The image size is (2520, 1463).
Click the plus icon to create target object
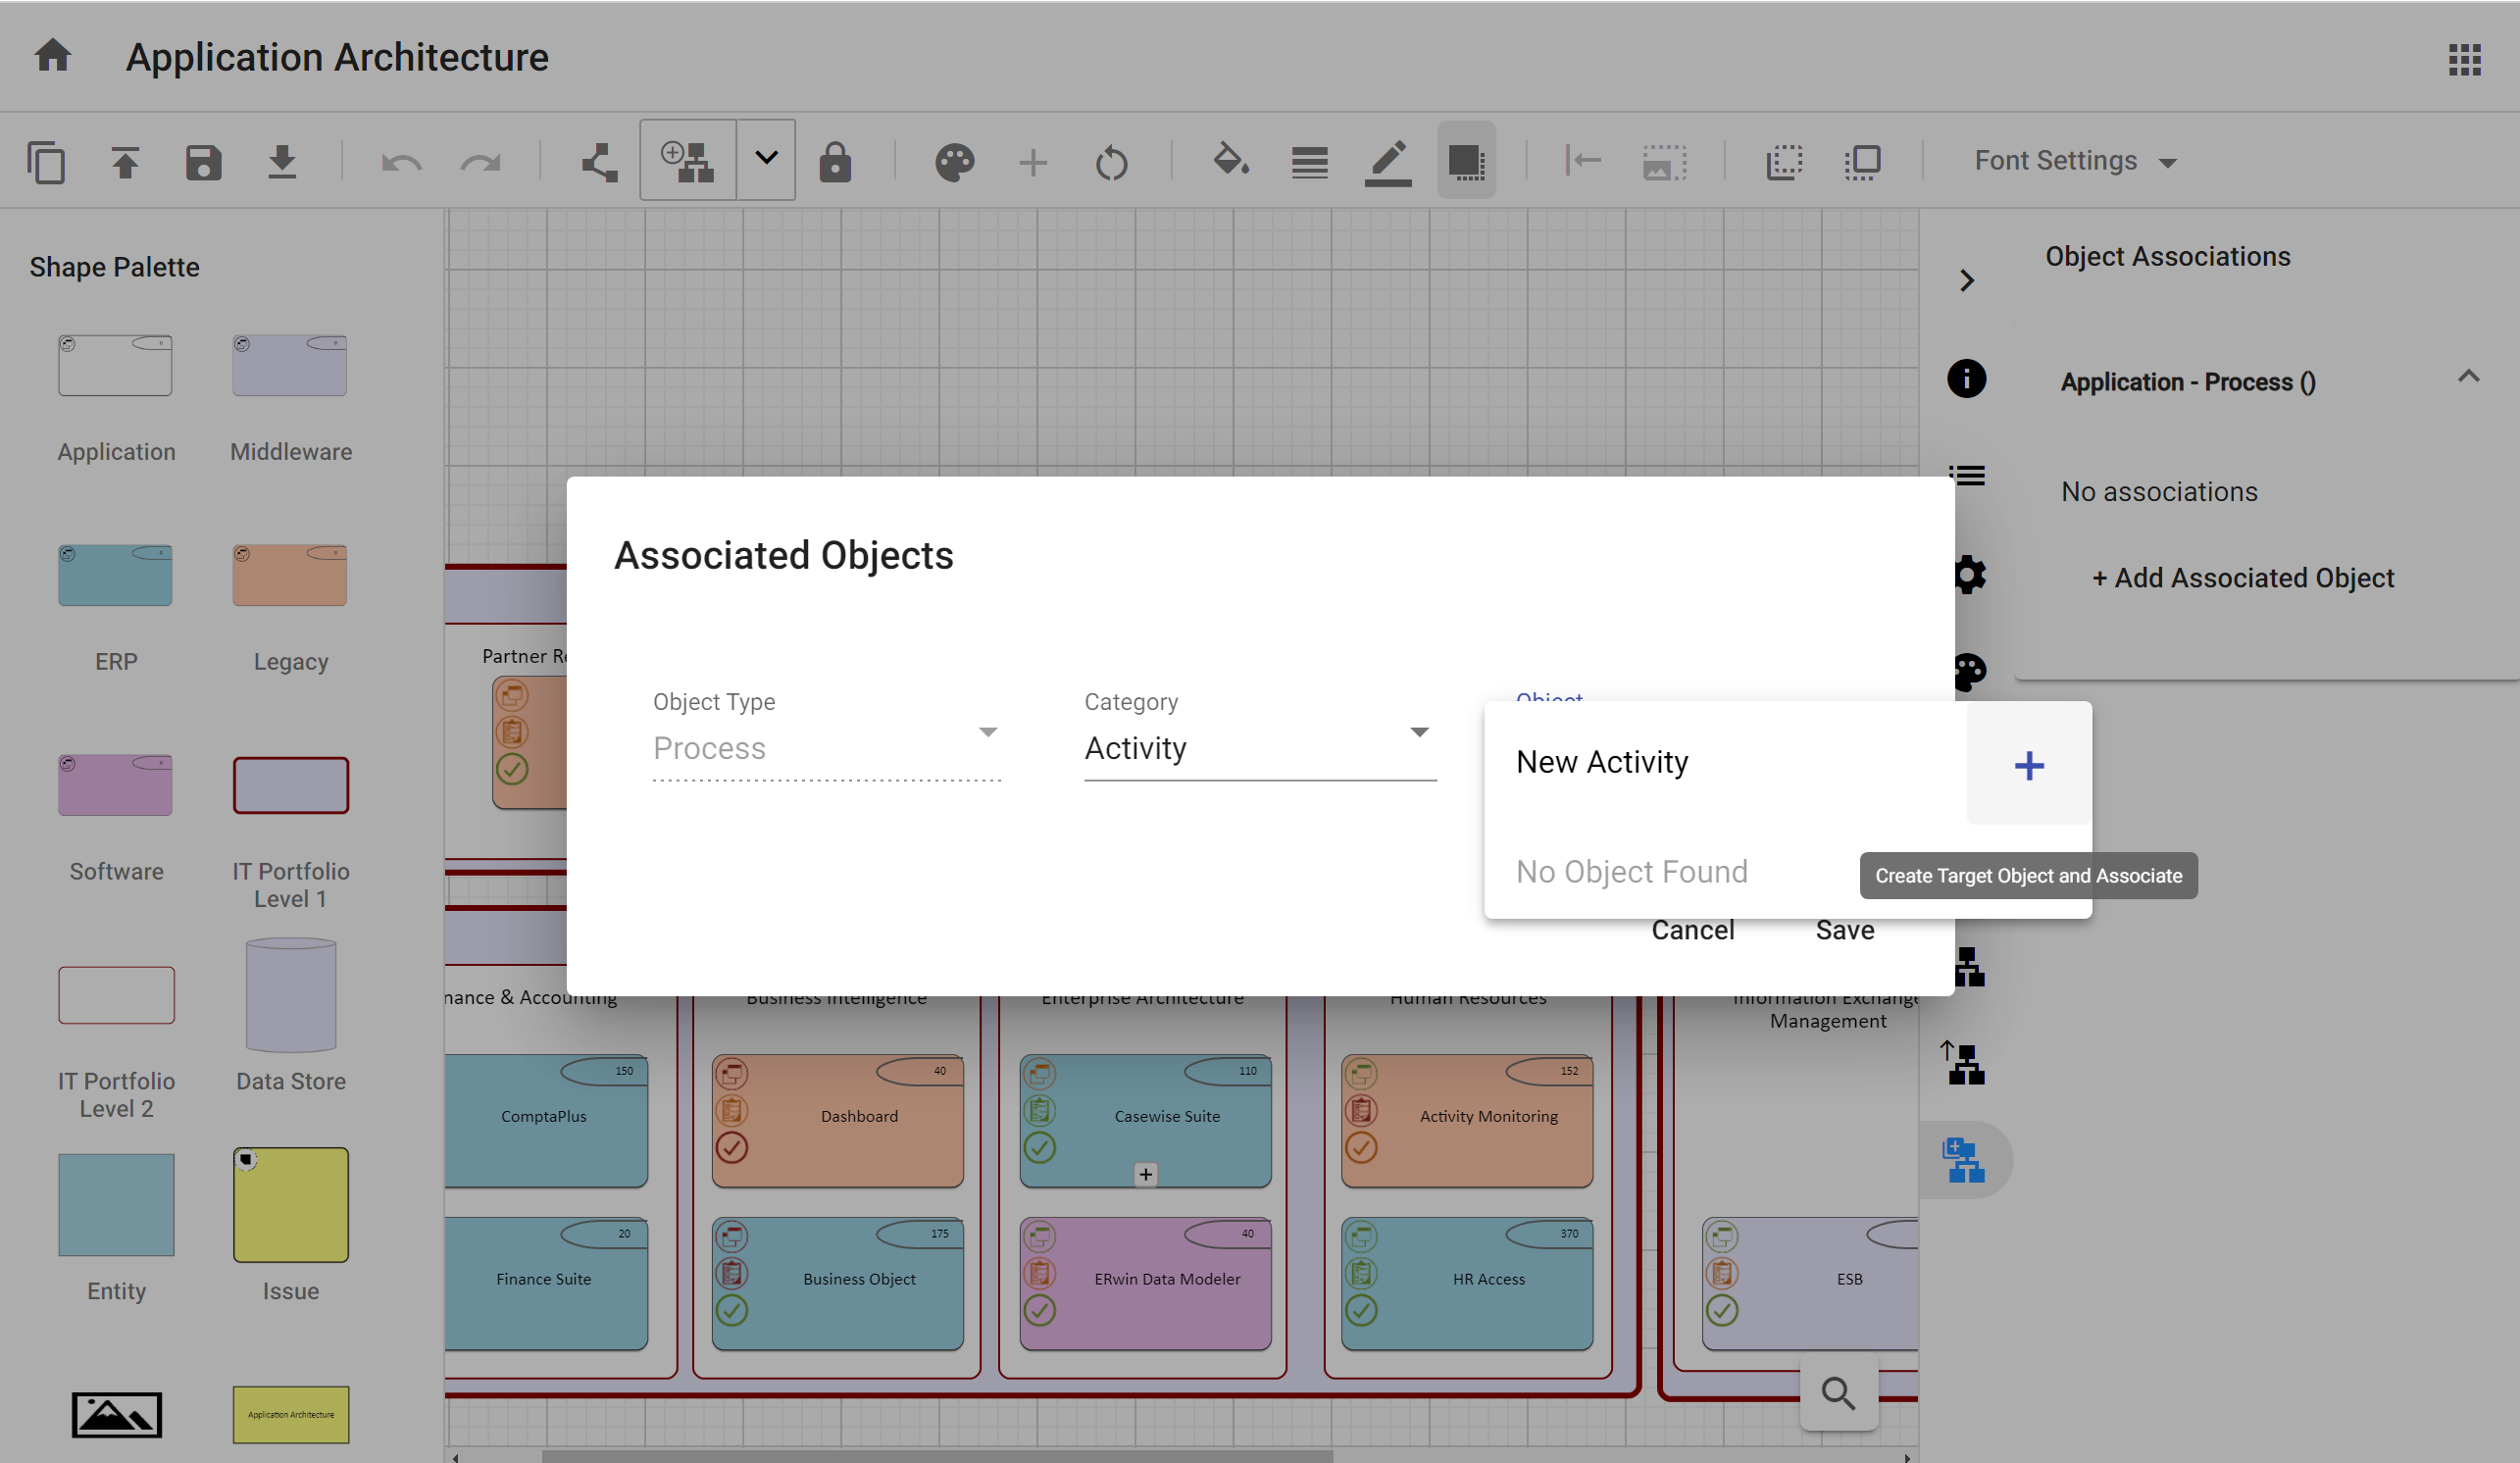coord(2028,765)
